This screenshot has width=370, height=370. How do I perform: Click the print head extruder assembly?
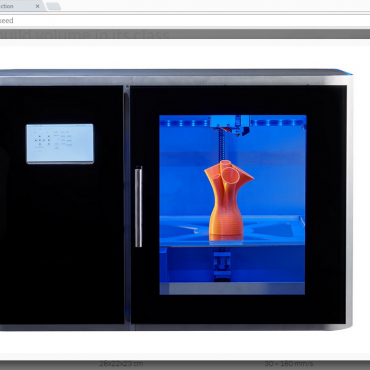231,125
